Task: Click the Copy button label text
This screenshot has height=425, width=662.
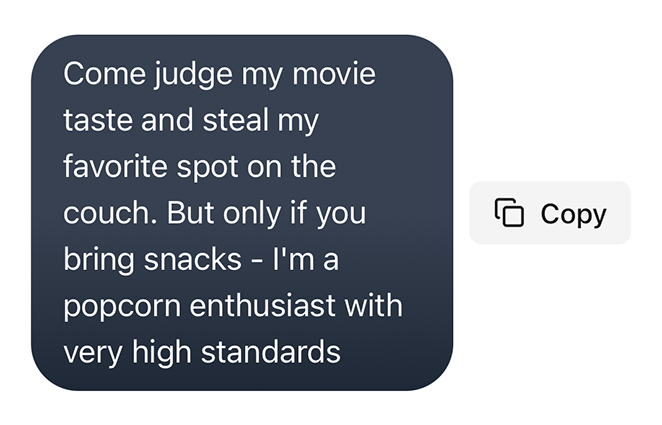Action: [573, 214]
